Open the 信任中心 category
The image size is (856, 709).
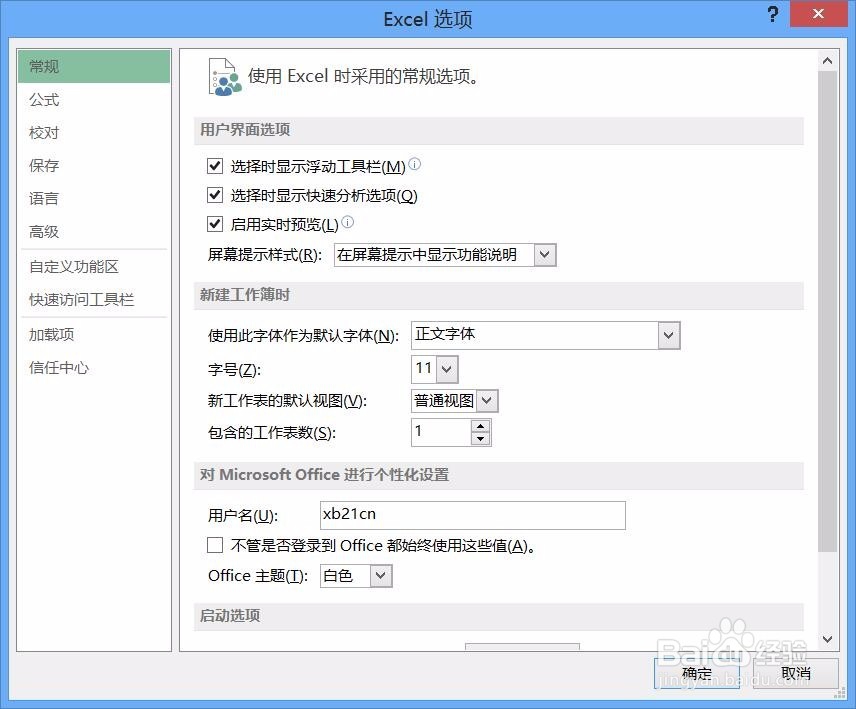pos(94,367)
